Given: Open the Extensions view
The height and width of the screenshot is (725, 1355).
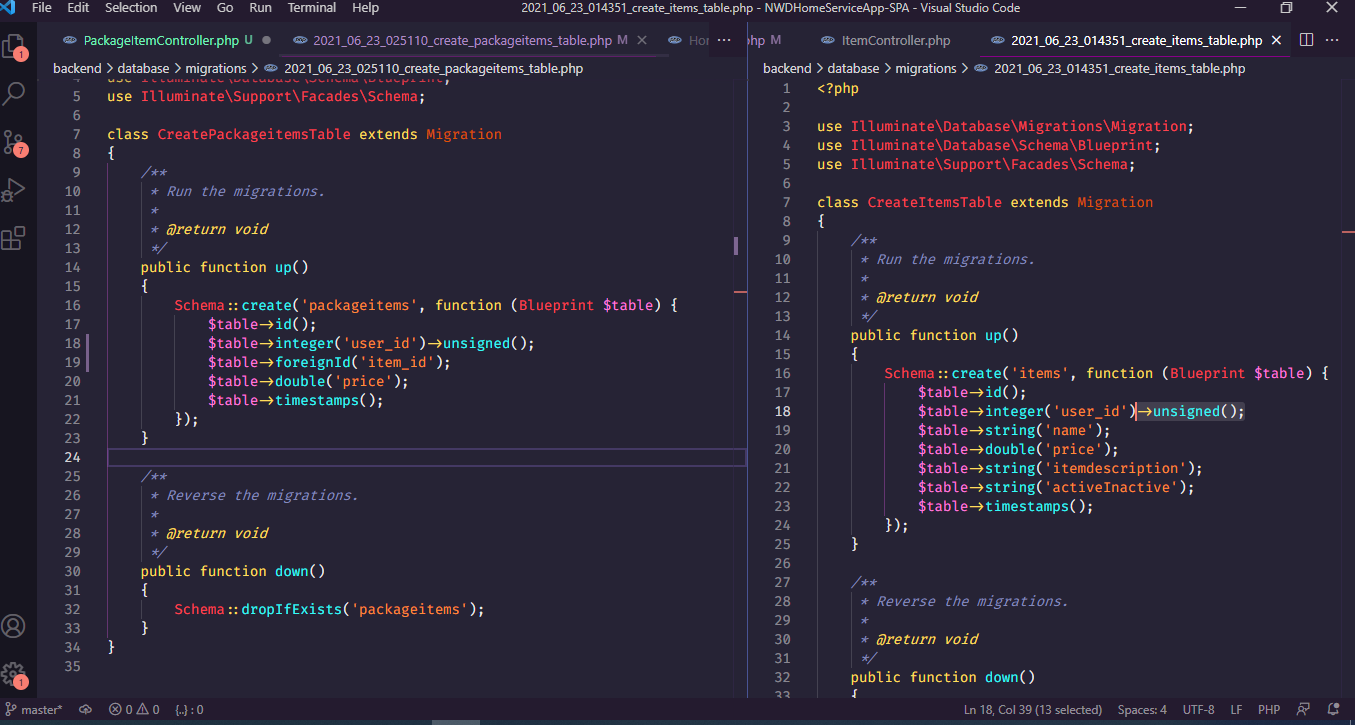Looking at the screenshot, I should pos(14,238).
